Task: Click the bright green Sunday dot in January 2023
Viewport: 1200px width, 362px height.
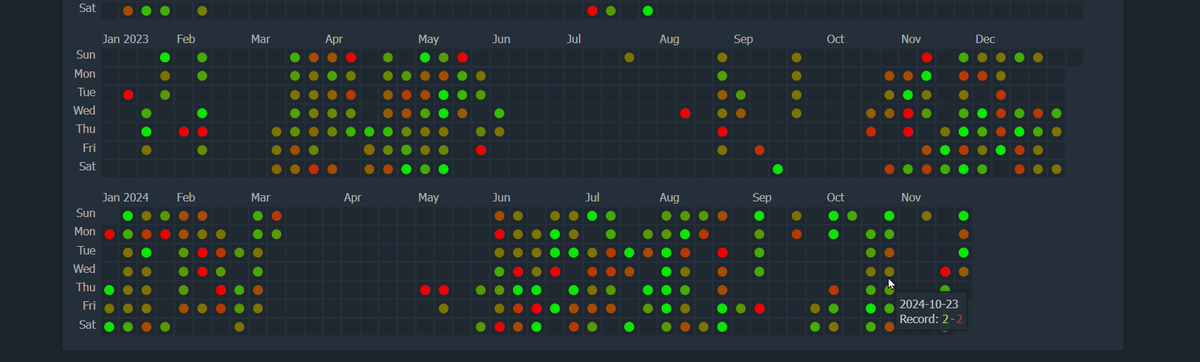Action: pyautogui.click(x=165, y=57)
